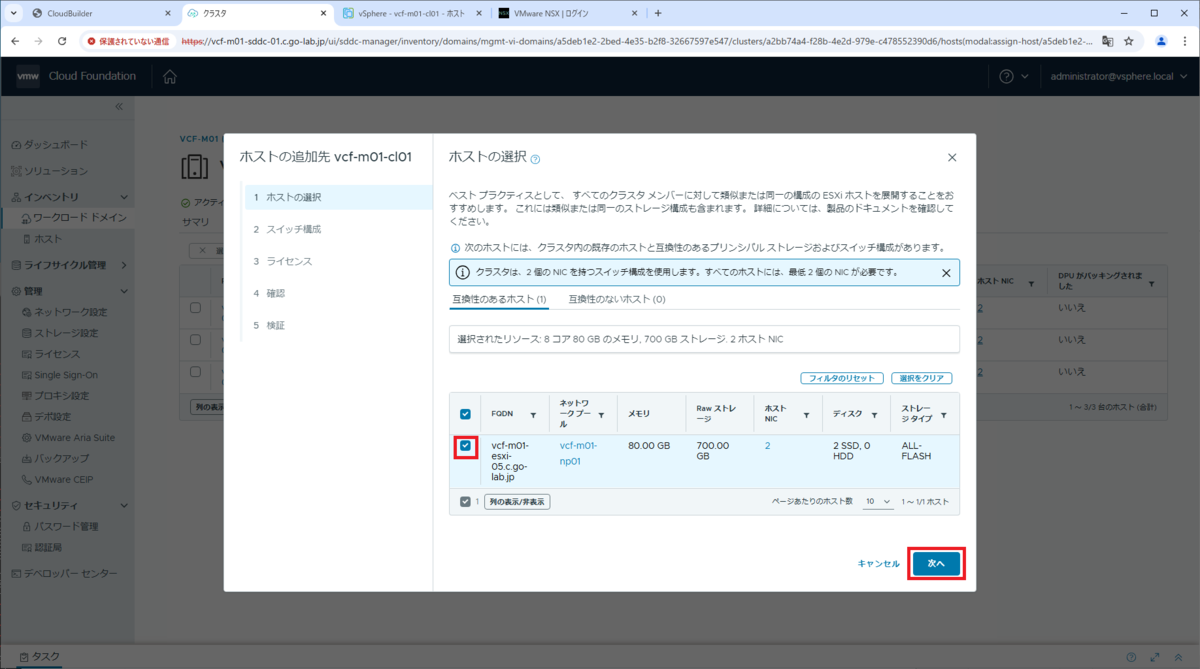Toggle the selected-count checkbox in table footer
1200x669 pixels.
[465, 502]
